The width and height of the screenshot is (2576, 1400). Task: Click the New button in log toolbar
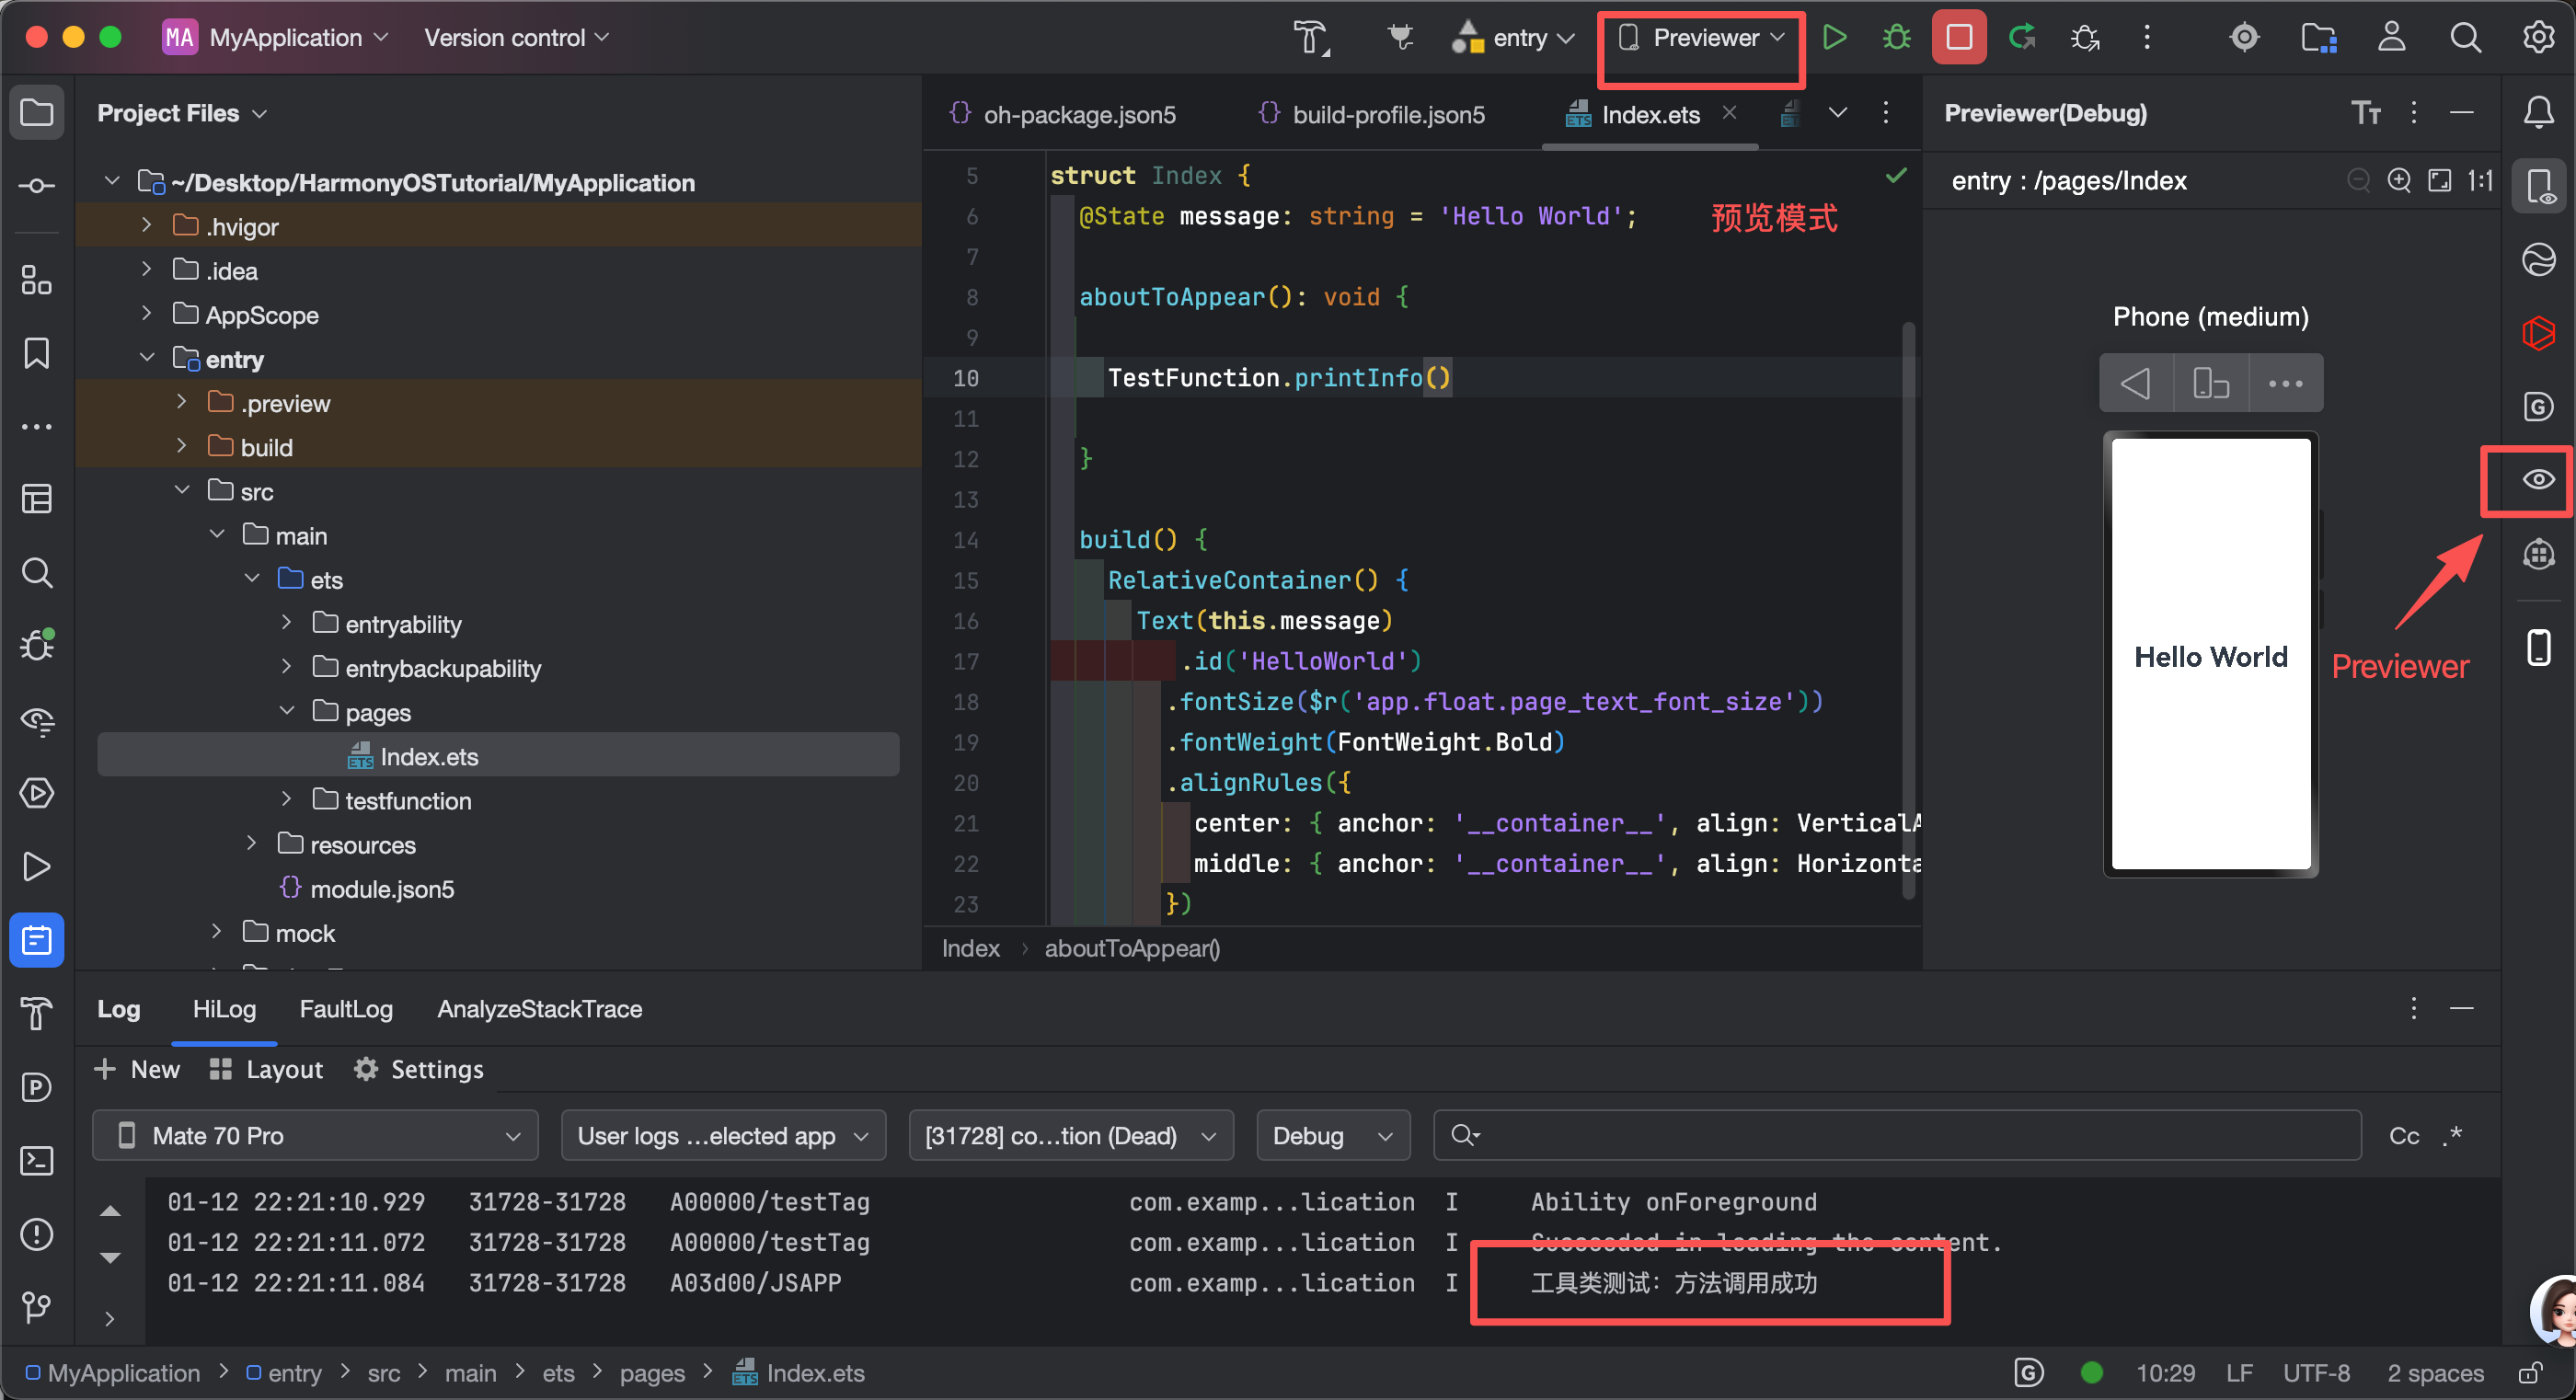tap(137, 1070)
